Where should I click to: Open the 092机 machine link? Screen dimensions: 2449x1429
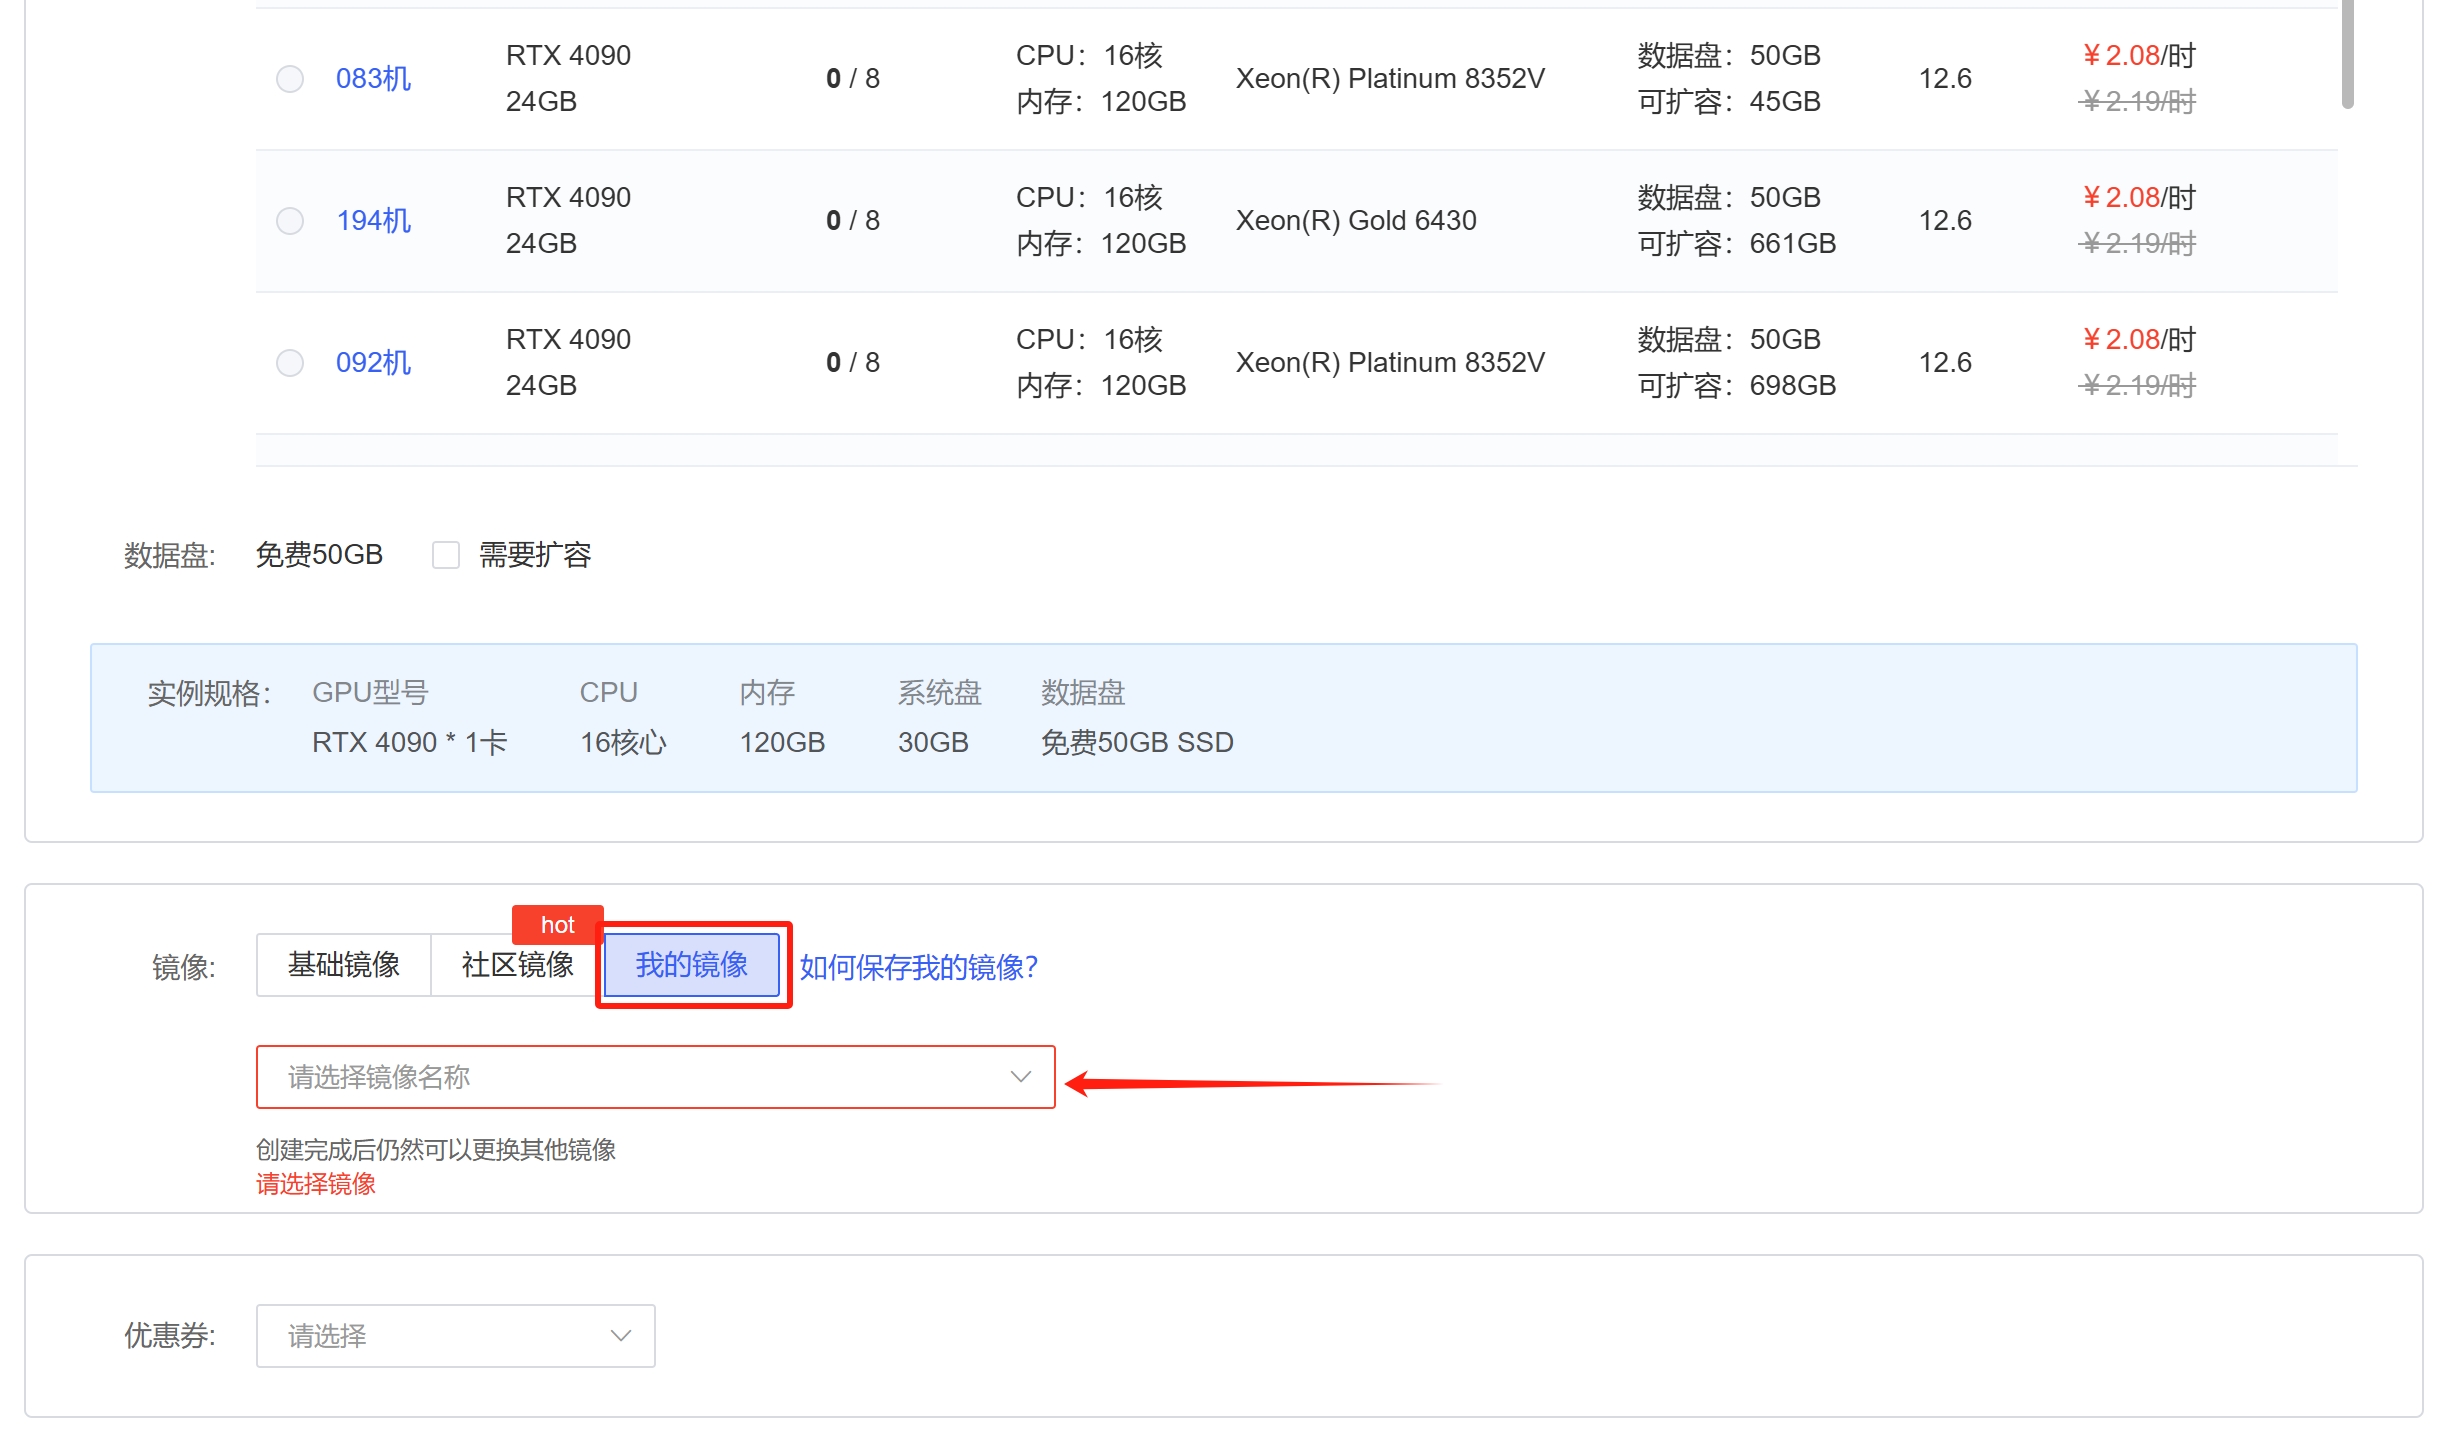point(373,363)
